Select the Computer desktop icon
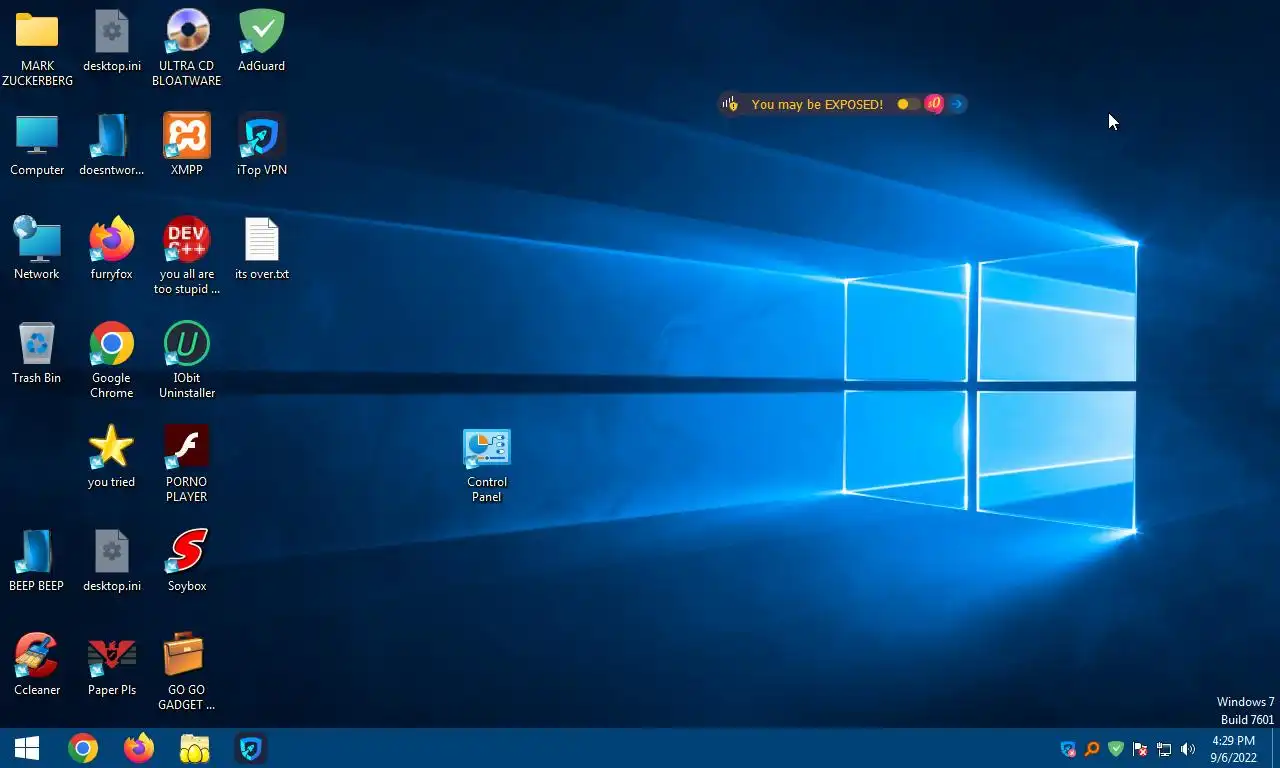 [x=37, y=144]
